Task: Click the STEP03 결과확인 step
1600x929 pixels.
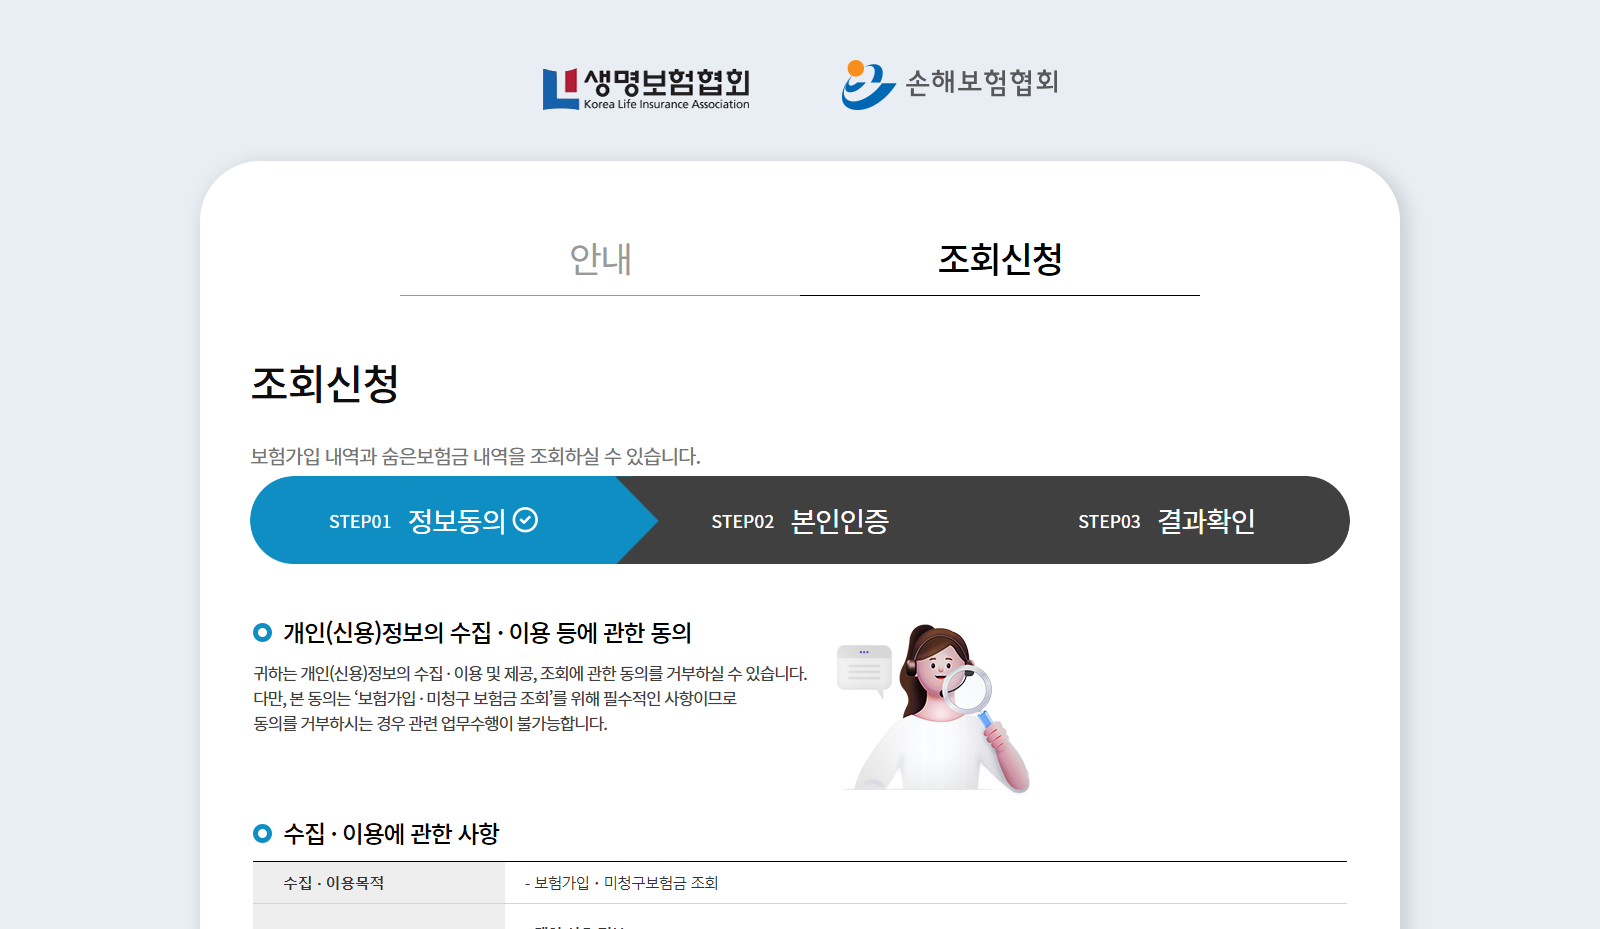Action: (1166, 521)
